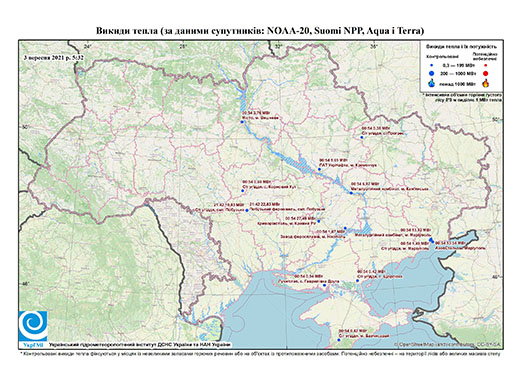The image size is (520, 368).
Task: Click the large red circle legend marker
Action: point(485,74)
